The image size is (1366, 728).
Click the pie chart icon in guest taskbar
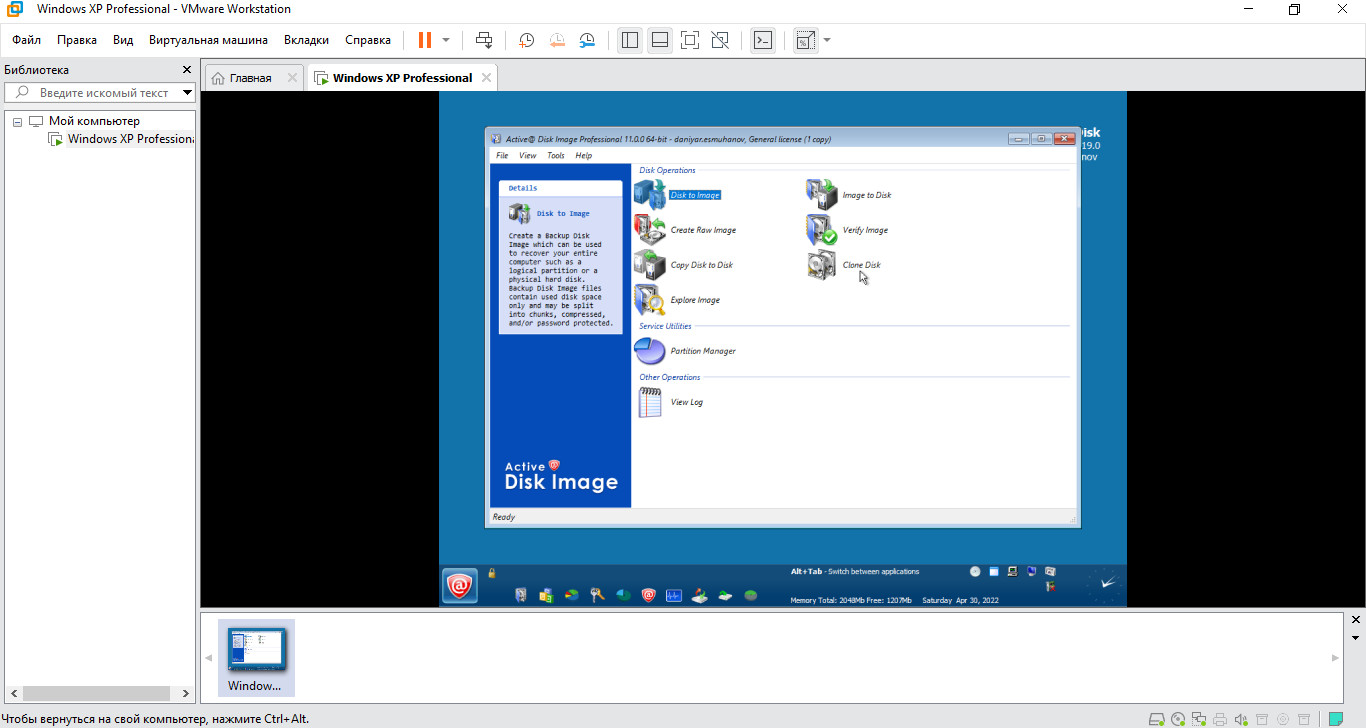coord(572,595)
